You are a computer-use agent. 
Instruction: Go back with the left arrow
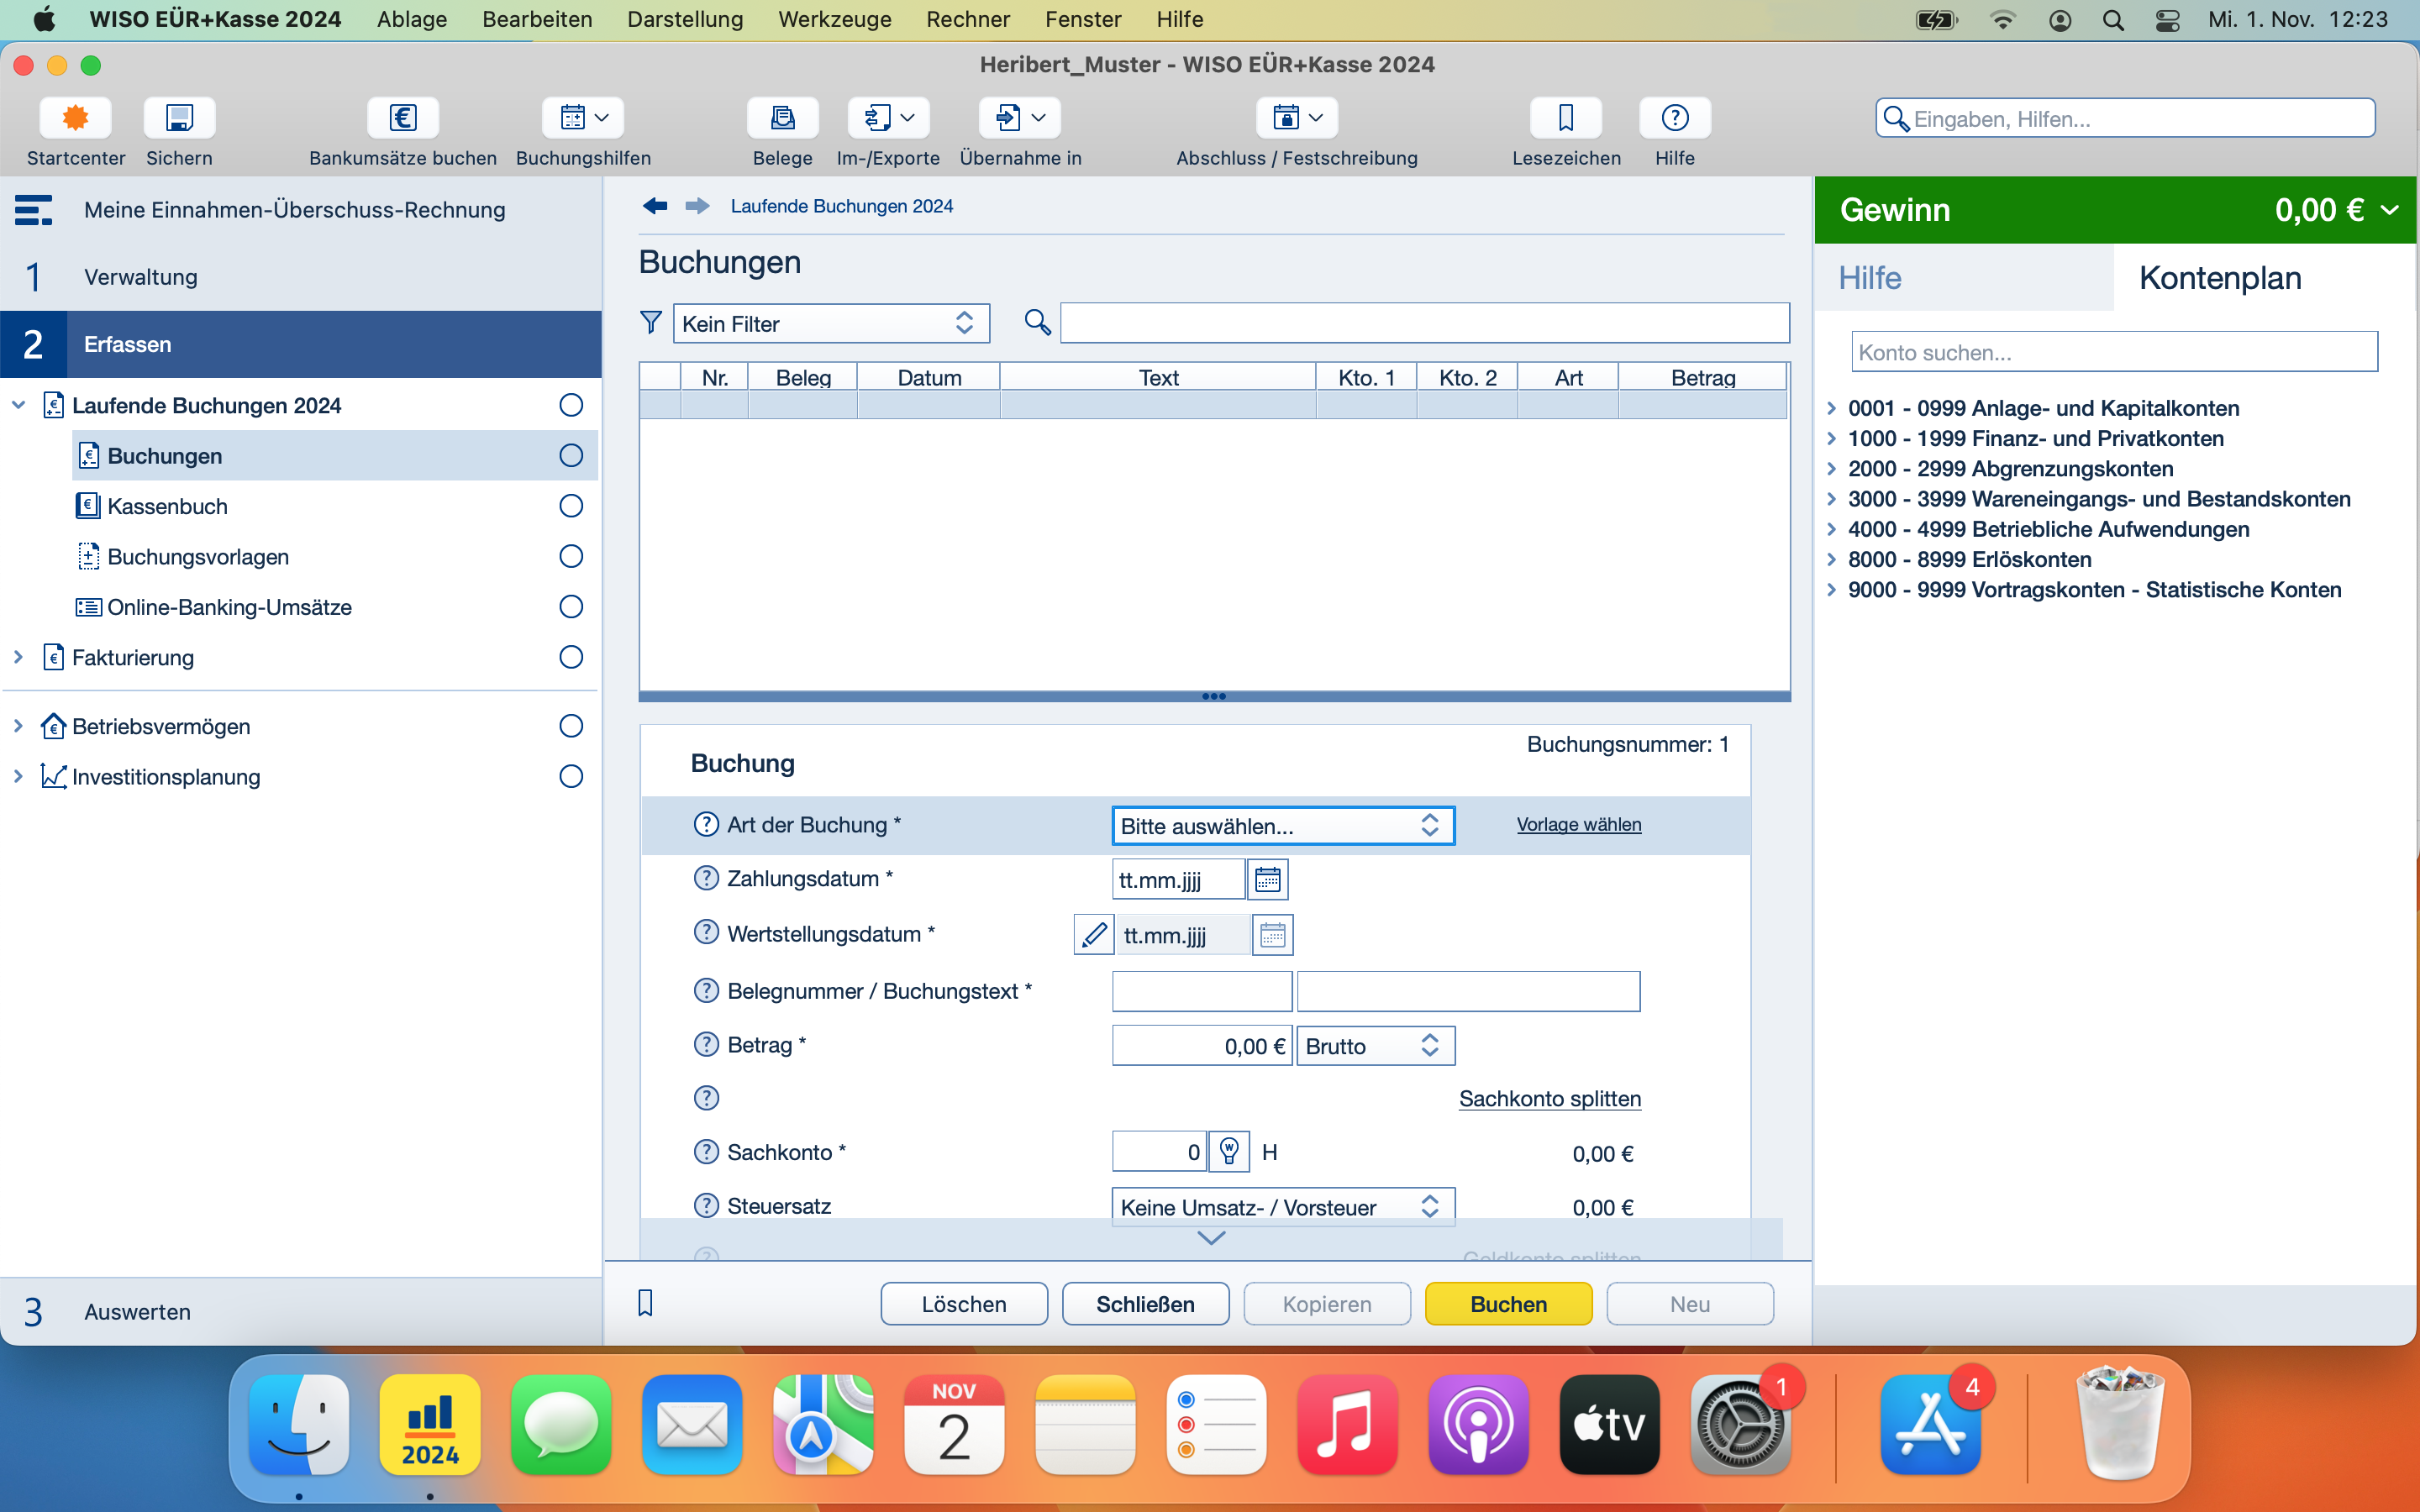655,206
